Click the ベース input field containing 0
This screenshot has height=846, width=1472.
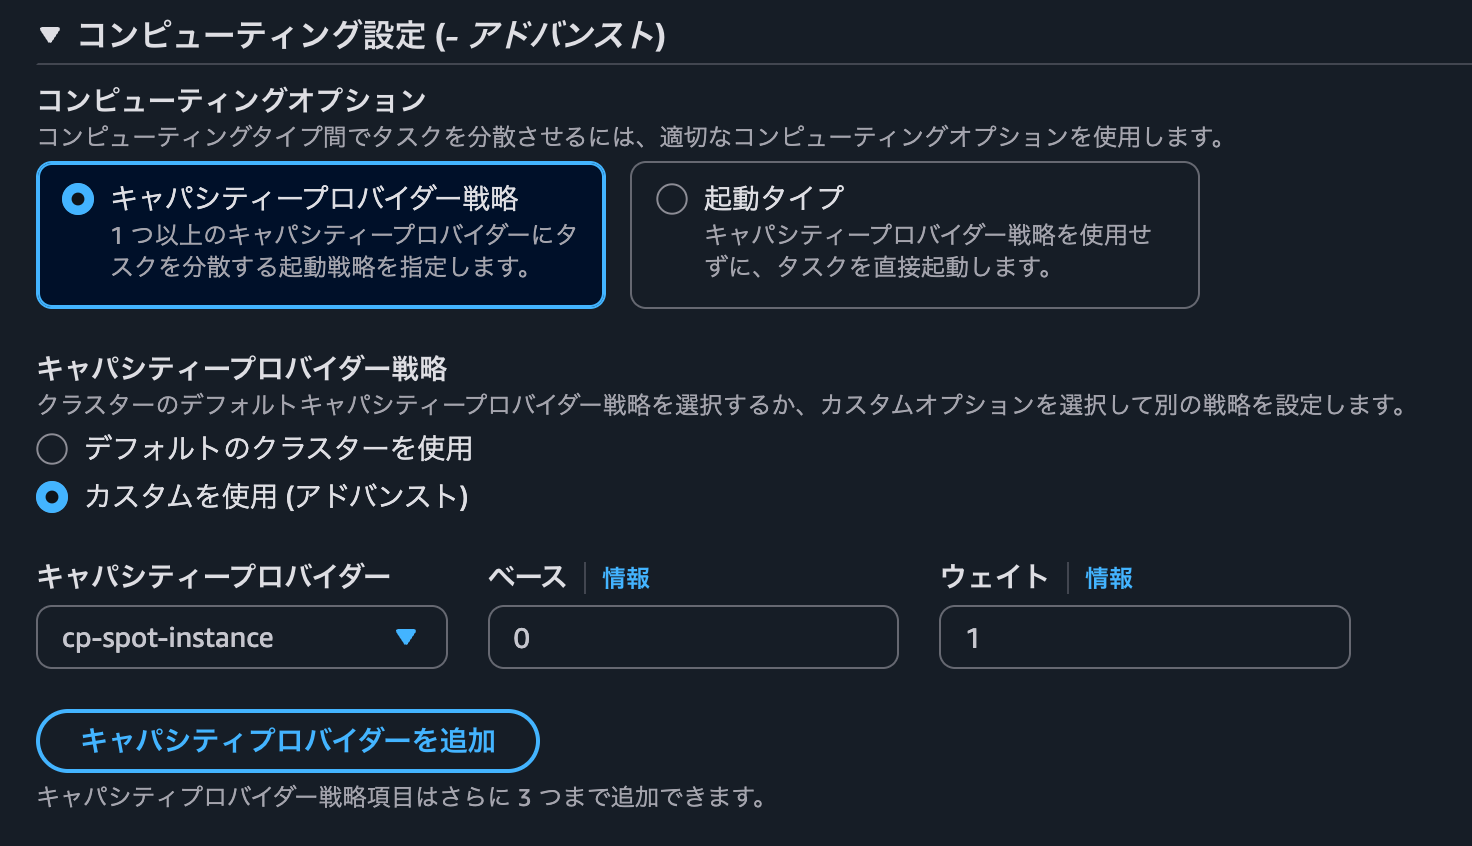(x=693, y=637)
